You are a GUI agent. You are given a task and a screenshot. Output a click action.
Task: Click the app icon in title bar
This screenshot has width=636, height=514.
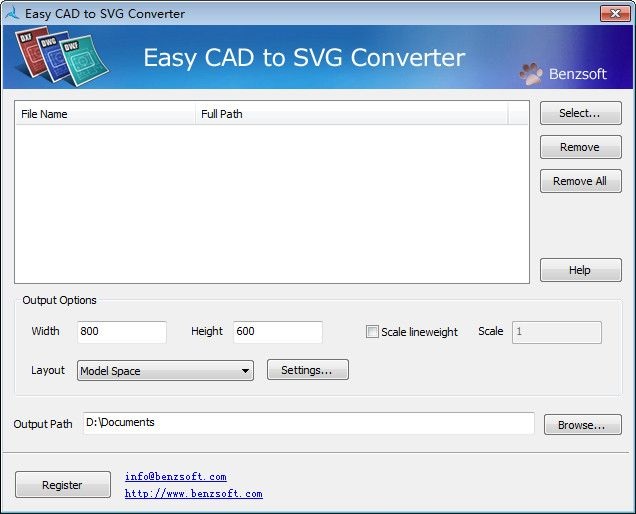(x=12, y=13)
